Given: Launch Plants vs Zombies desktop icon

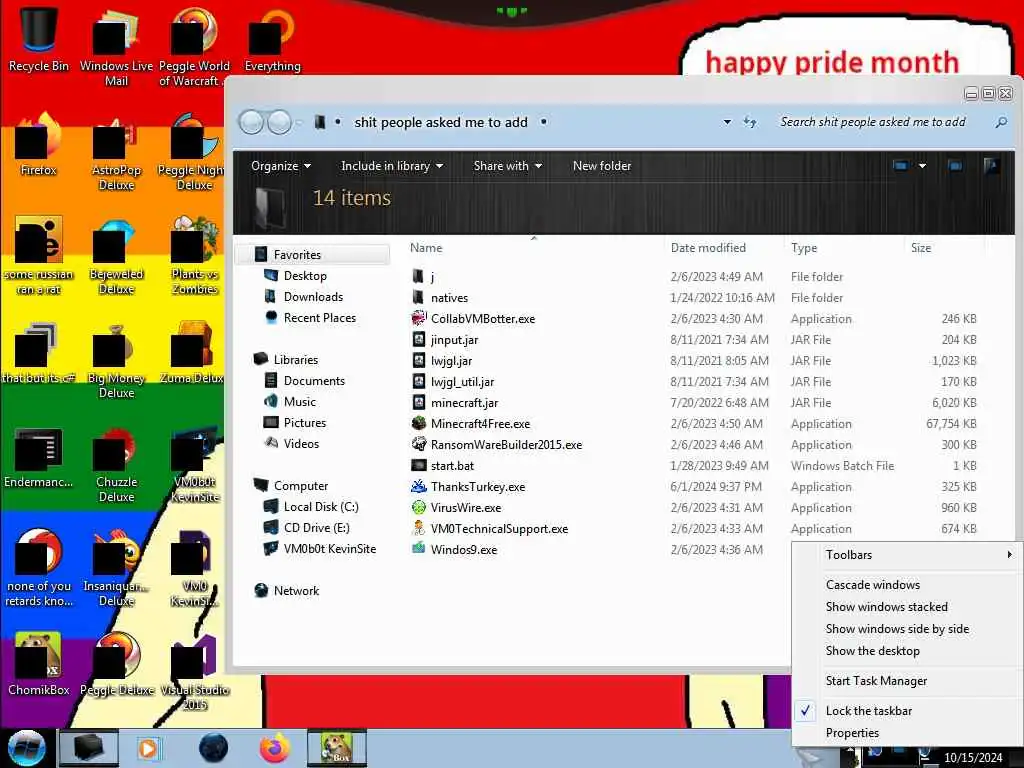Looking at the screenshot, I should click(194, 256).
